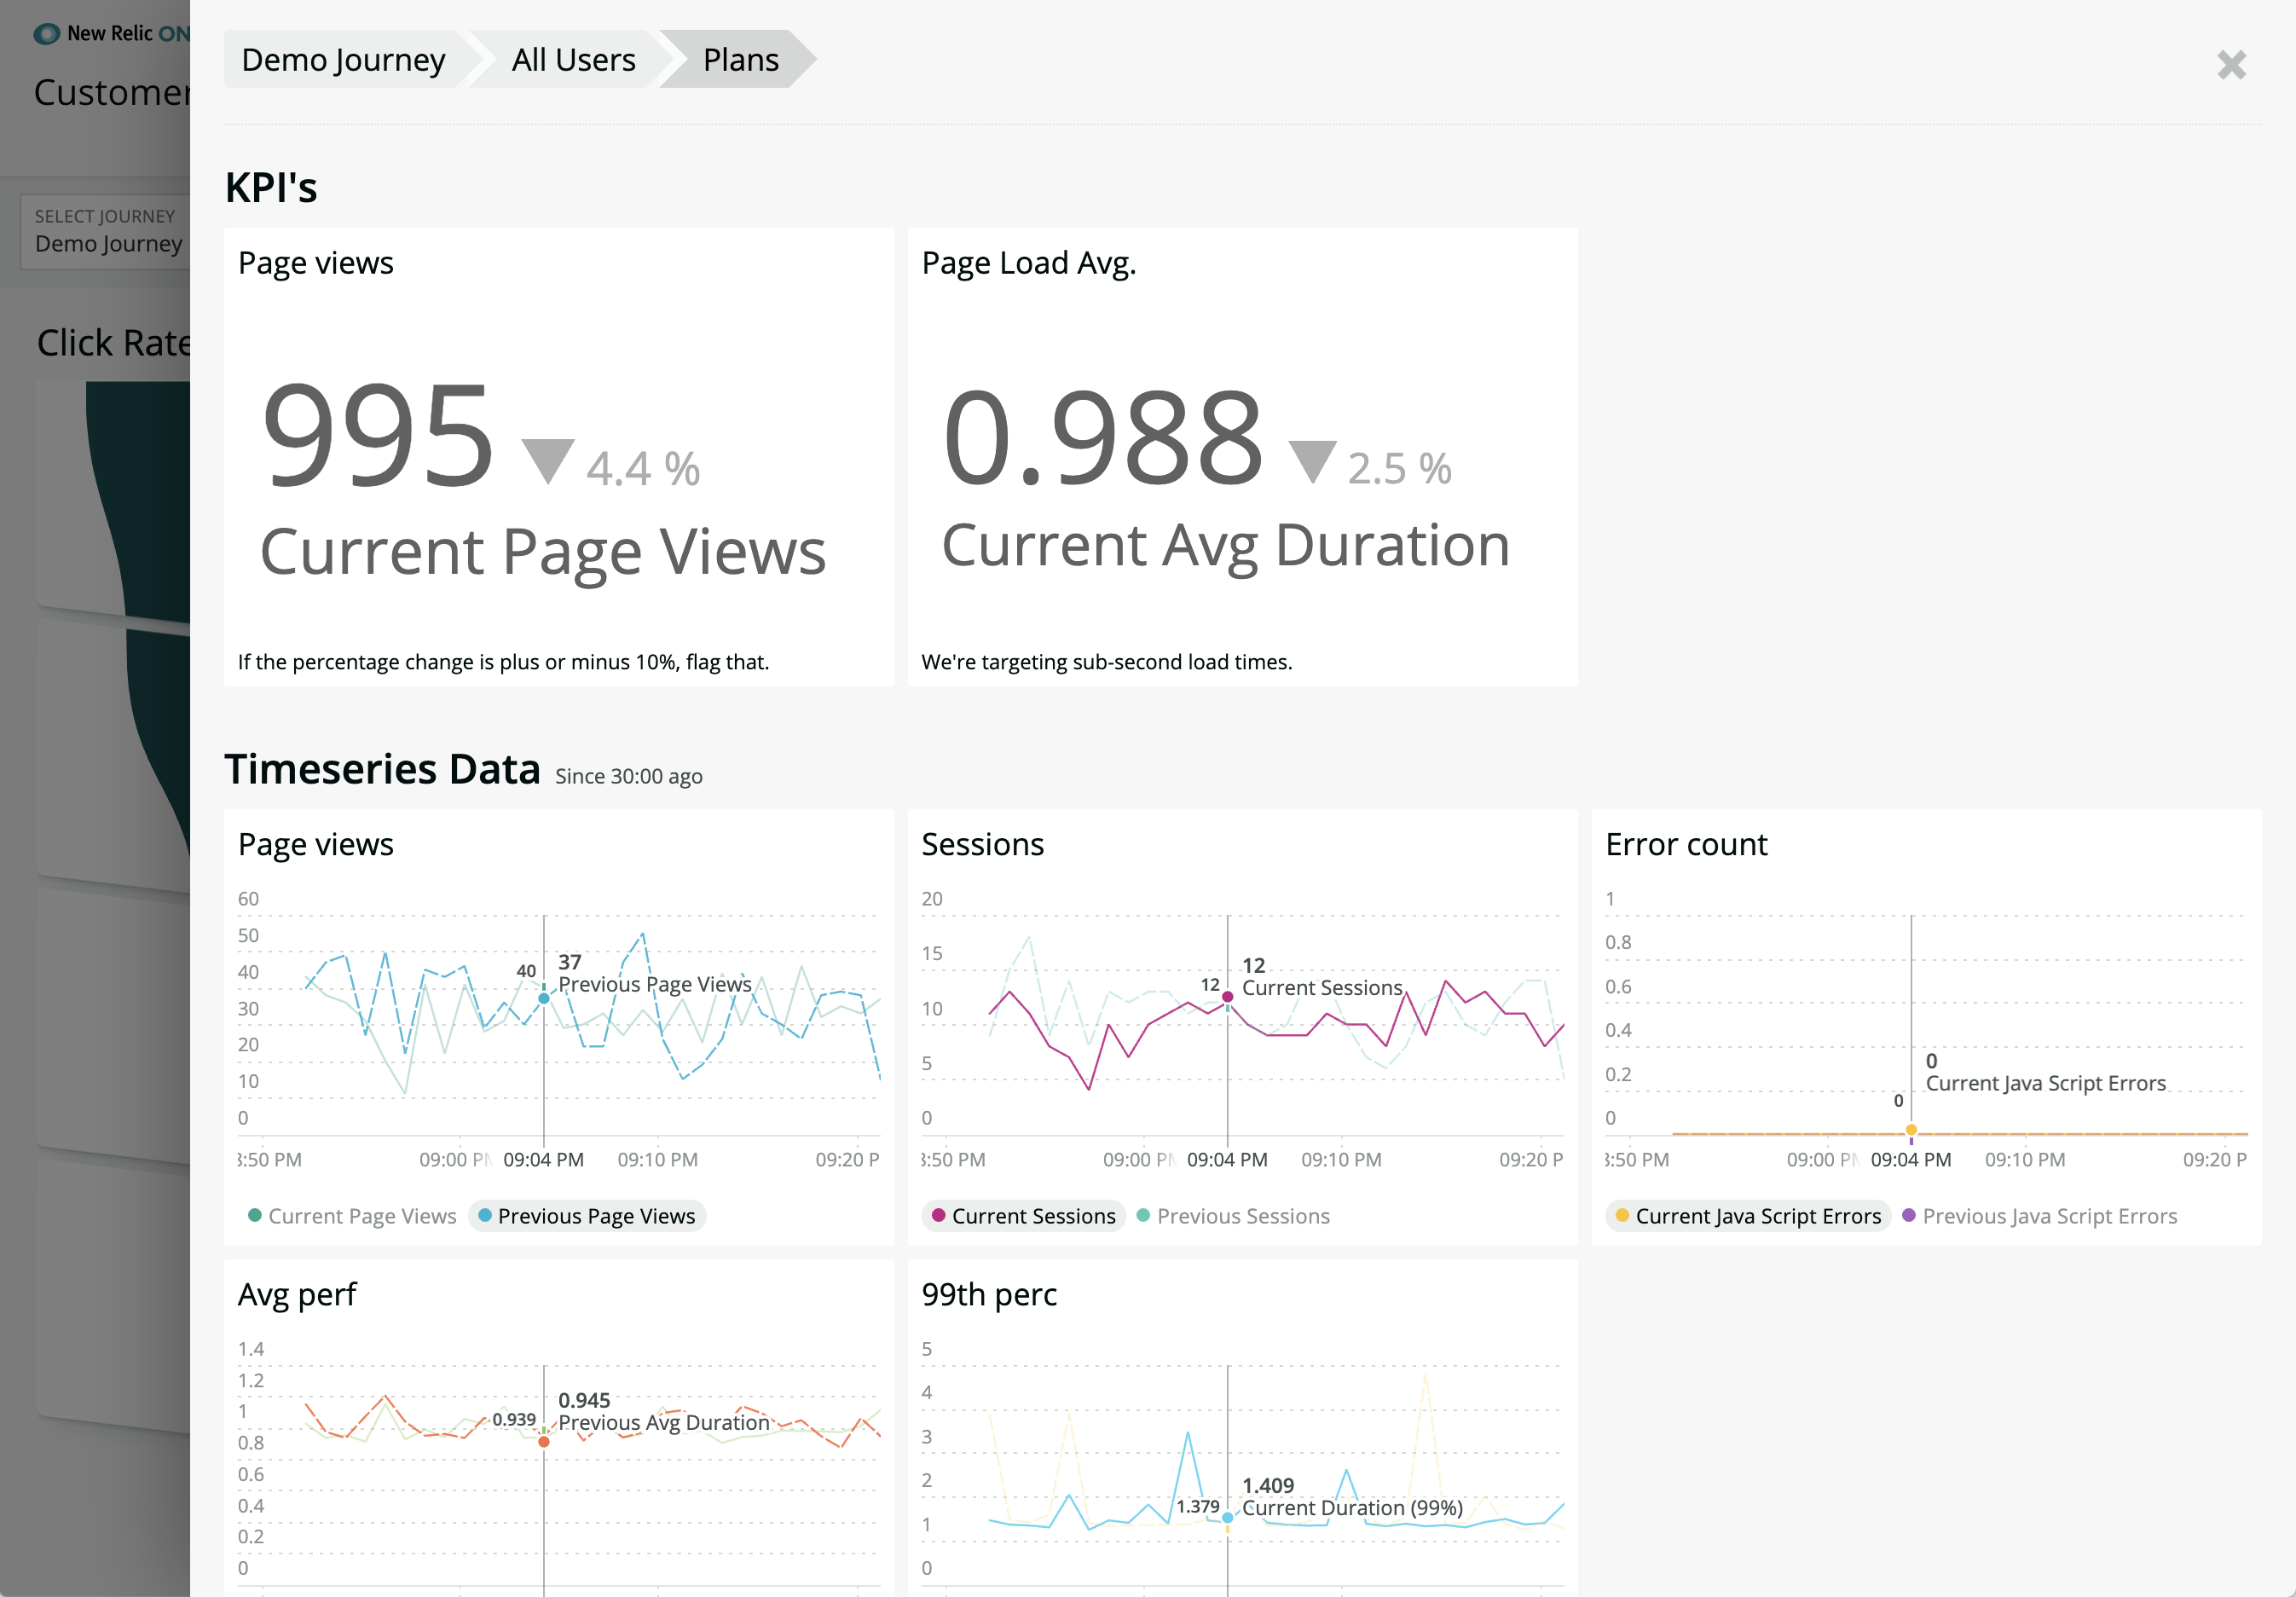
Task: Click the light blue 99th perc data point
Action: (1227, 1518)
